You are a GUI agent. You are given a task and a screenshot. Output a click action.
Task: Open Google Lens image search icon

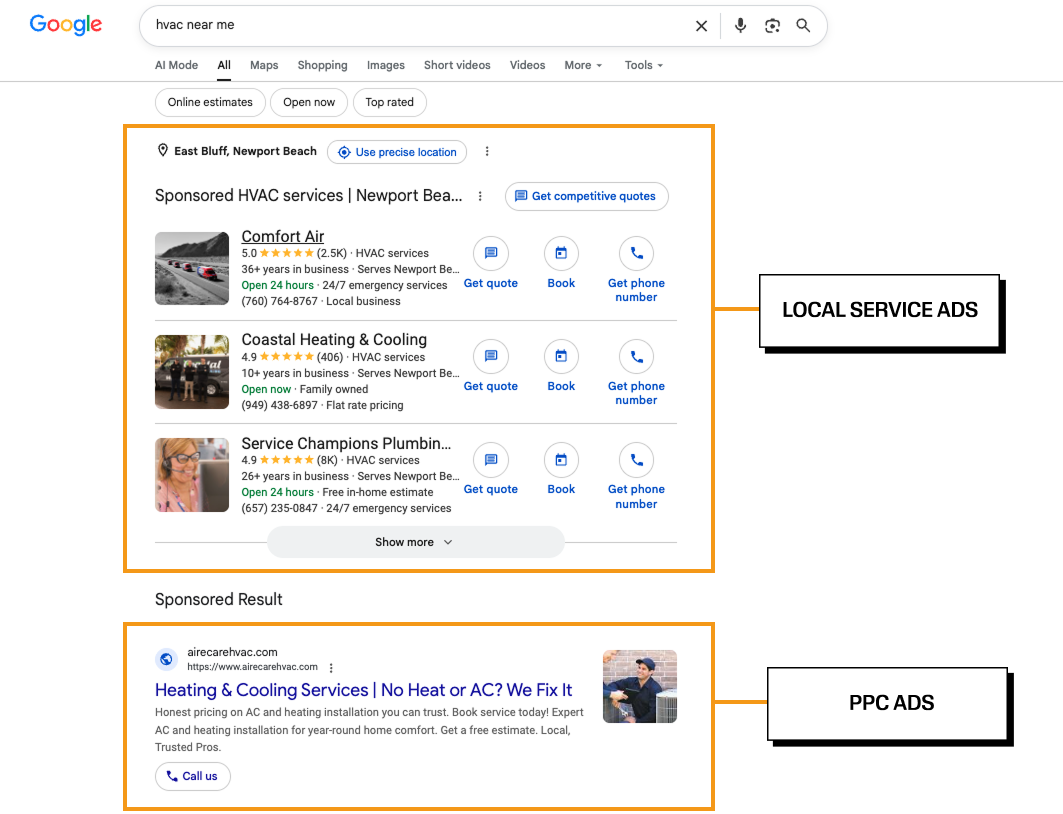click(x=772, y=26)
